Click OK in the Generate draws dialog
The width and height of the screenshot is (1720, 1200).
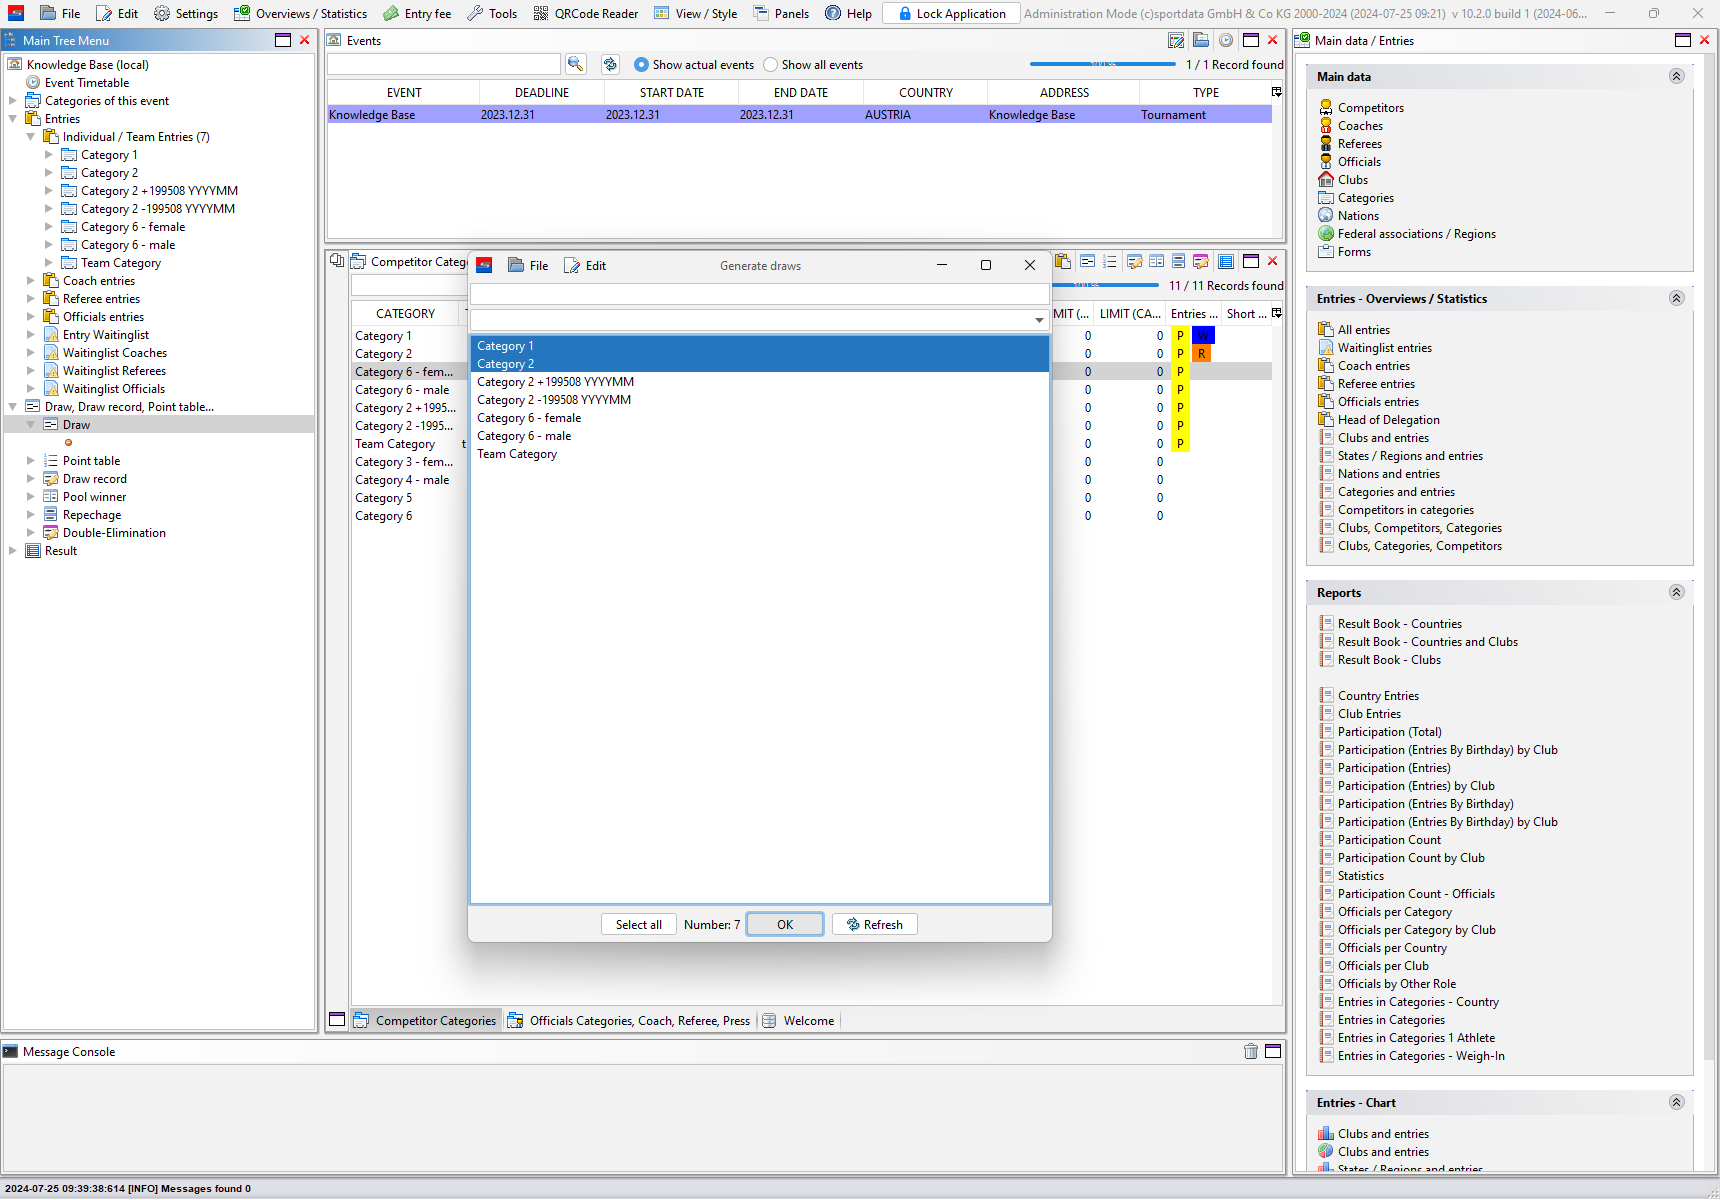(x=785, y=924)
